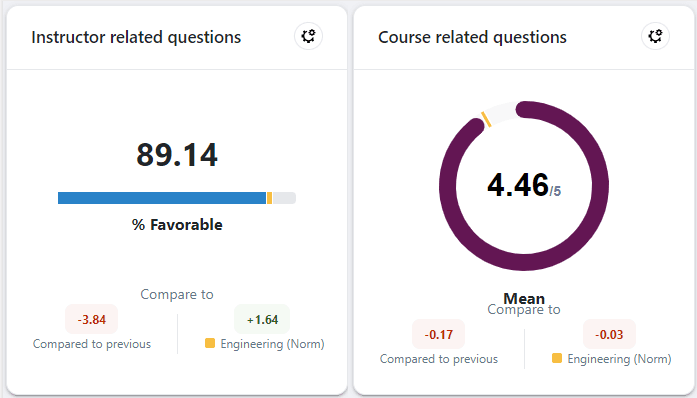Click Course related questions title
This screenshot has height=398, width=697.
click(x=472, y=37)
